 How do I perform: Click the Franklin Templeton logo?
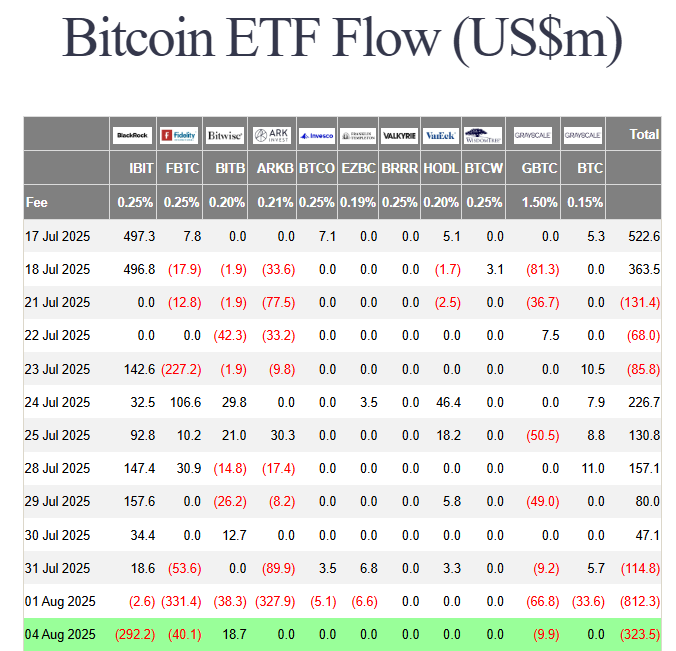coord(358,135)
